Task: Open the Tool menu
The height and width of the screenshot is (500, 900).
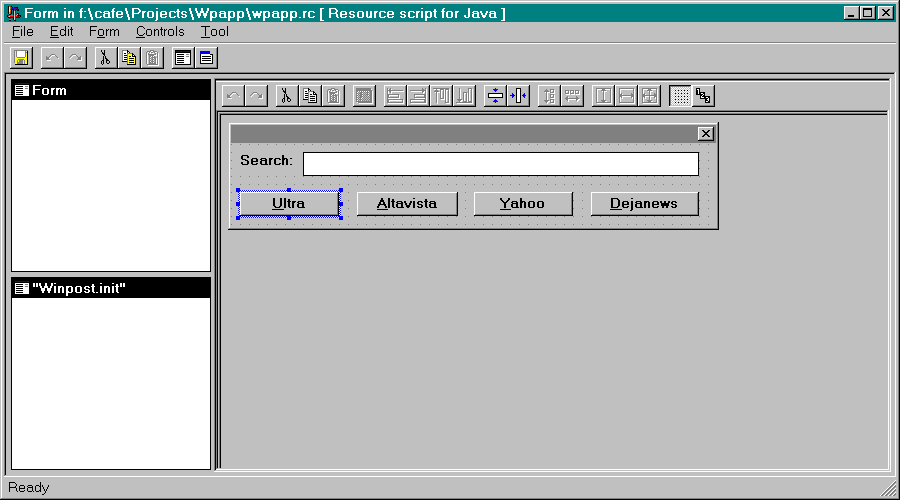Action: 215,32
